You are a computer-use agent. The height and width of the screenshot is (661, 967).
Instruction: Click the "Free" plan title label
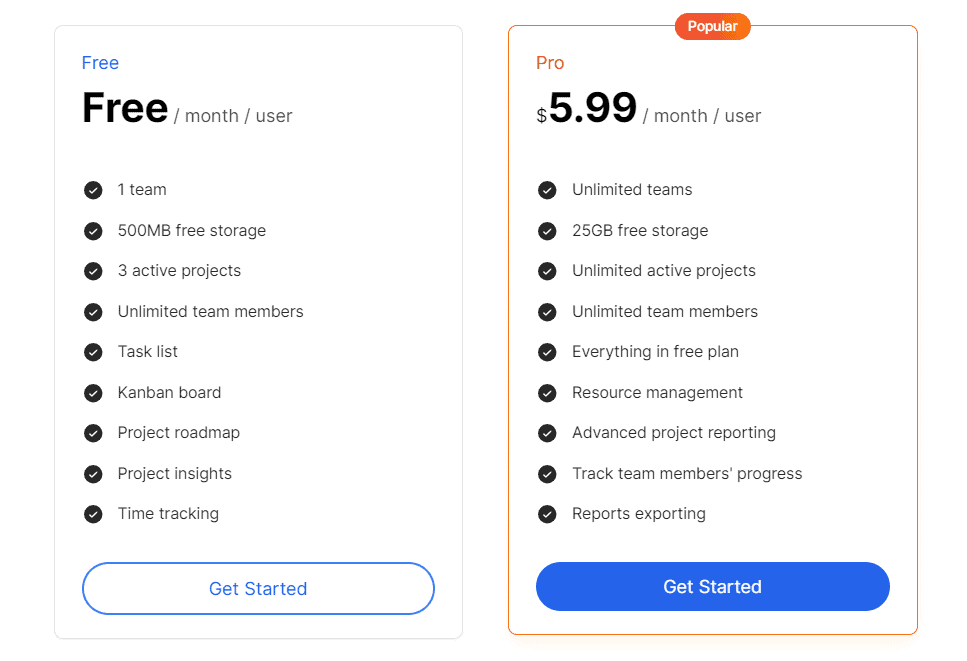100,62
